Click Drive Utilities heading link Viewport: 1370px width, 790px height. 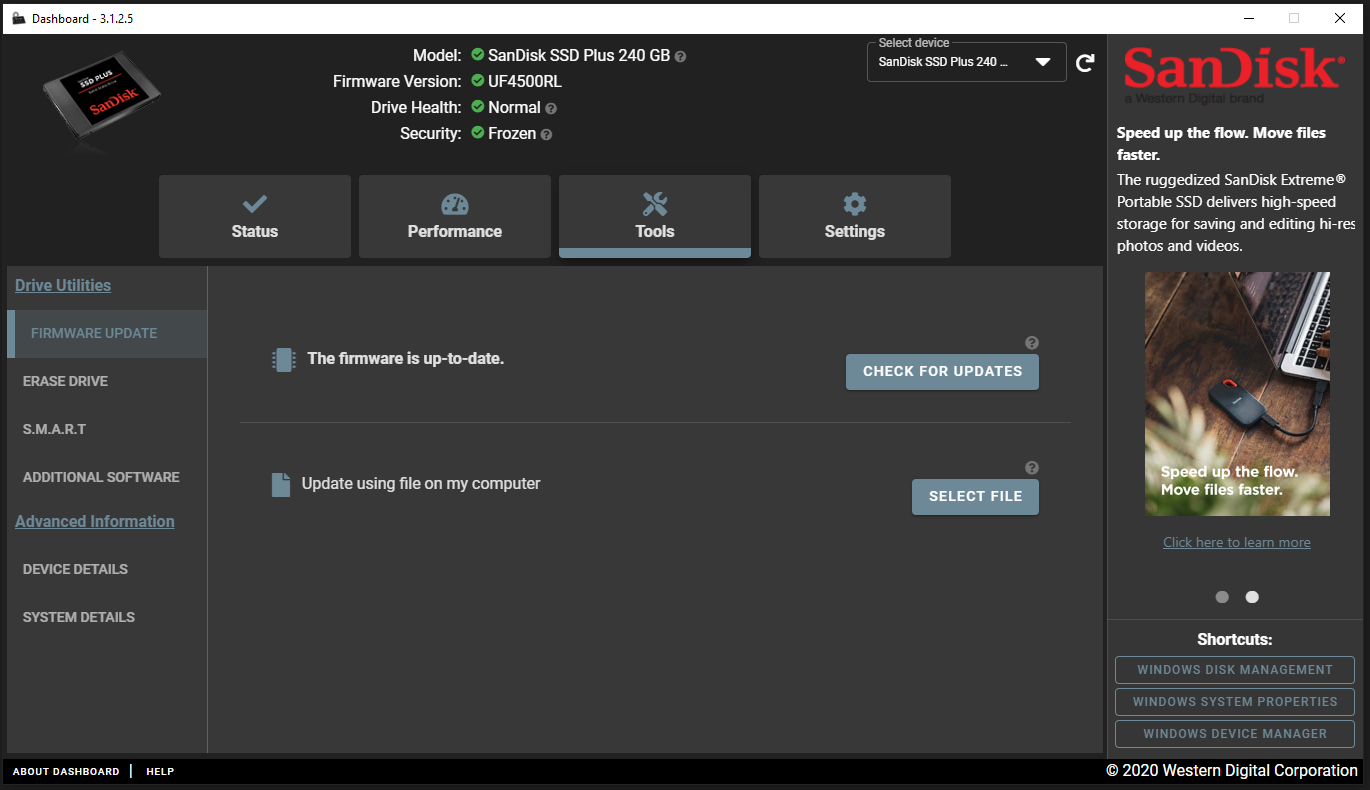click(x=63, y=285)
